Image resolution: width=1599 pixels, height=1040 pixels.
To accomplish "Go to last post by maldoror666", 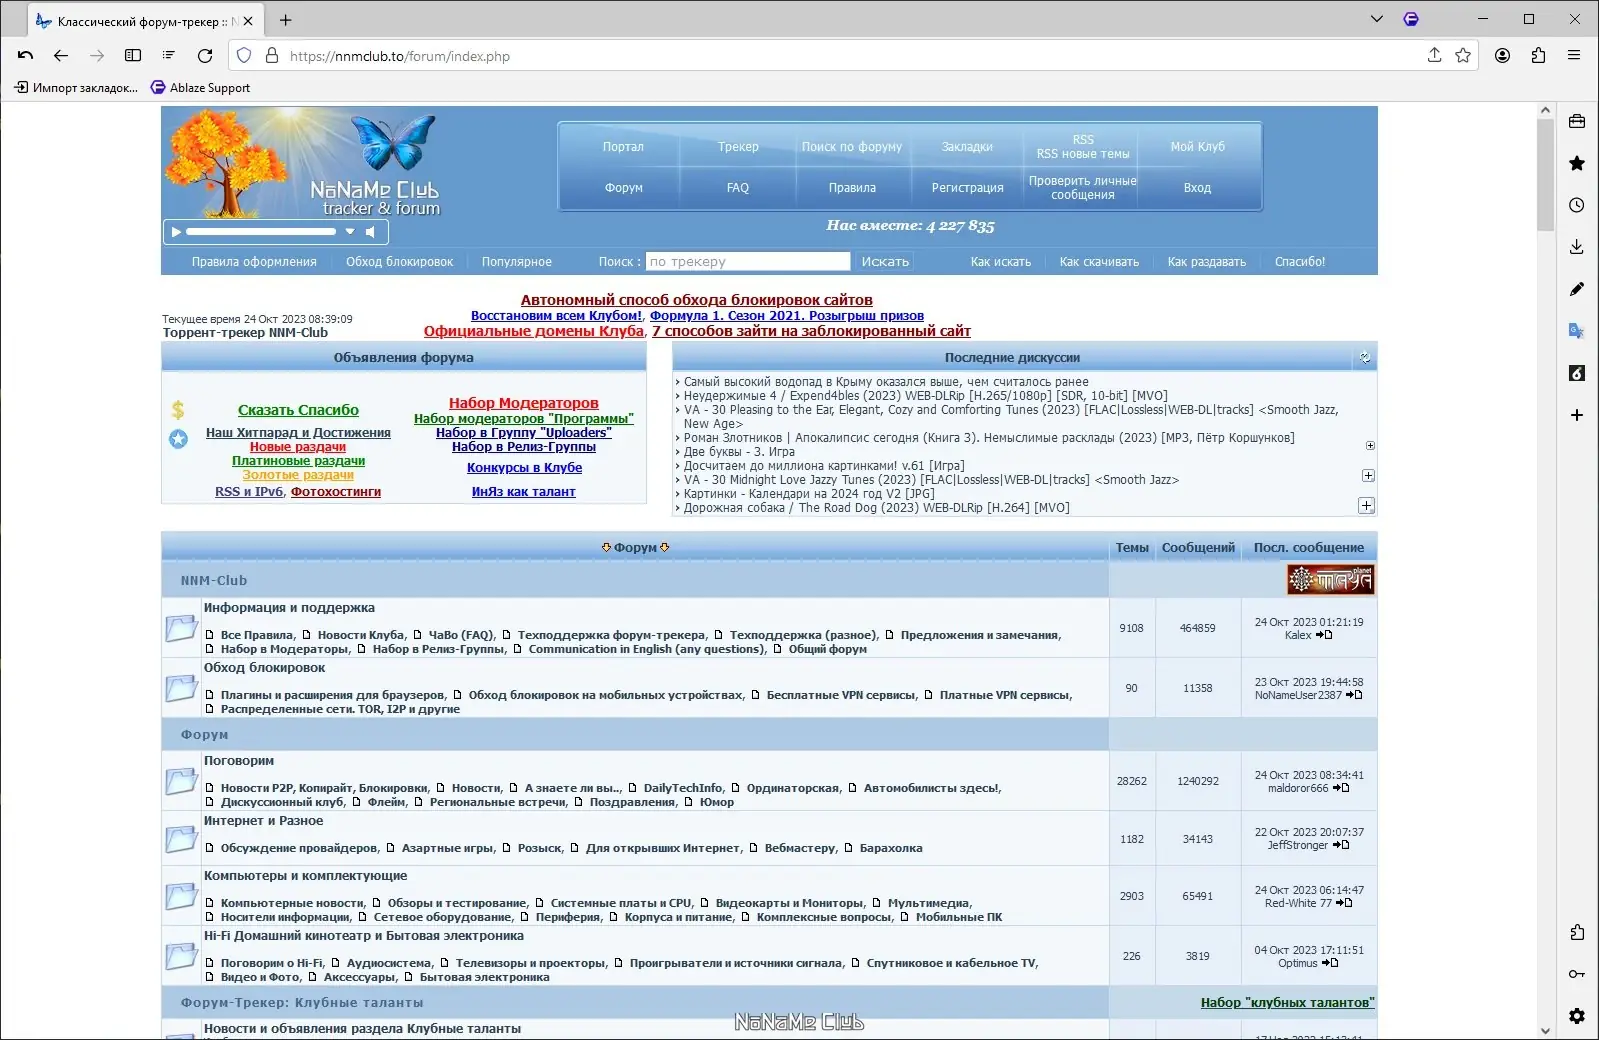I will [1342, 788].
